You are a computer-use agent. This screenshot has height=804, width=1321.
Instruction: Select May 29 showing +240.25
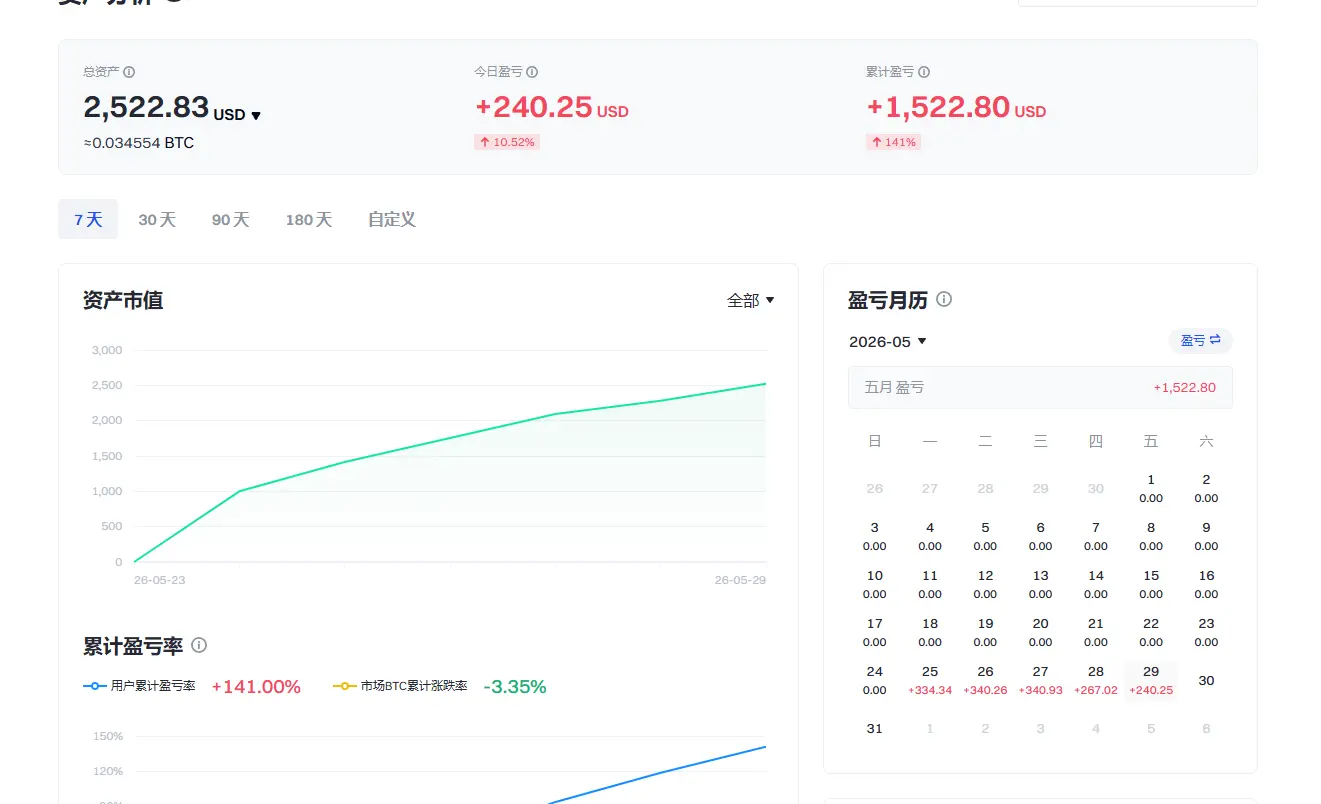click(1151, 680)
